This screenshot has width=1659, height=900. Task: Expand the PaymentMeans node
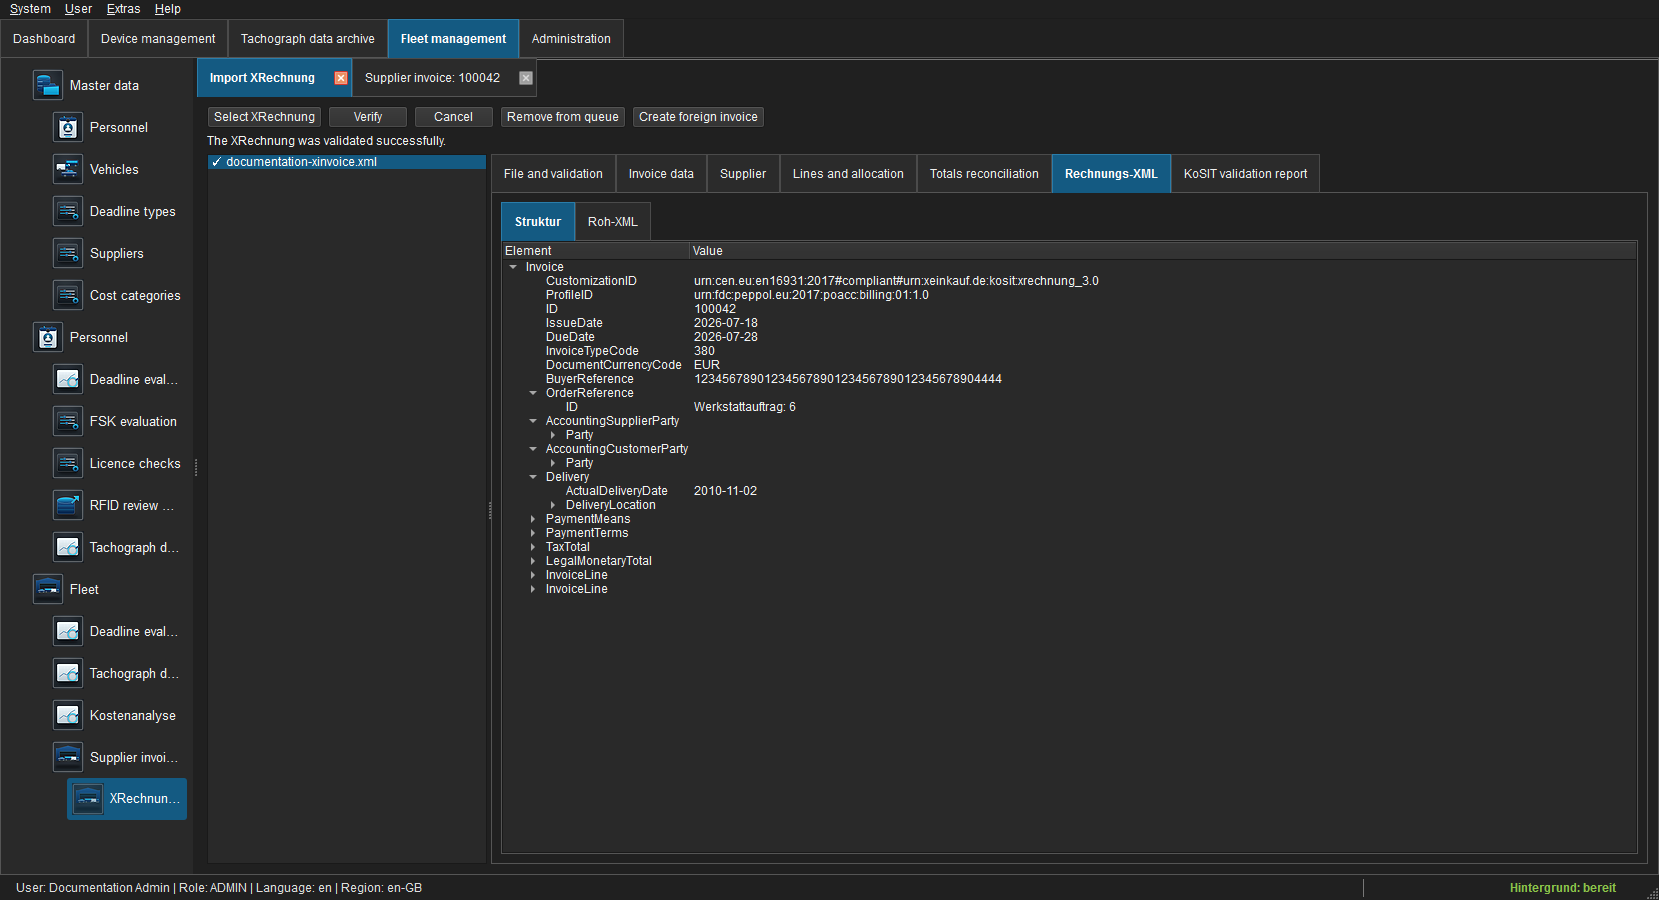[x=533, y=519]
